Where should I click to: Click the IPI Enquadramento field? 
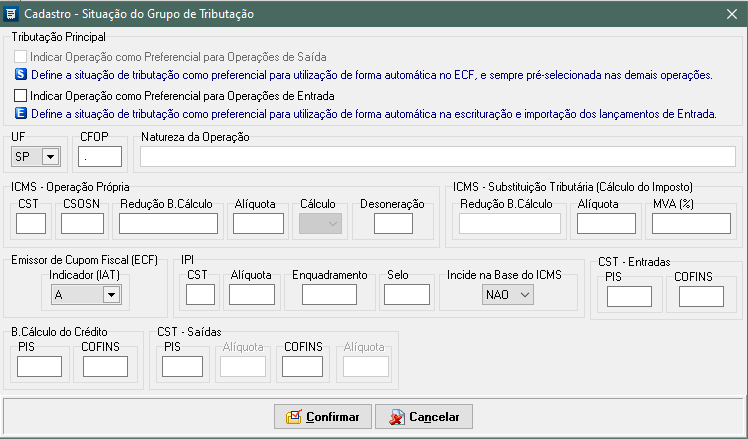click(x=329, y=294)
